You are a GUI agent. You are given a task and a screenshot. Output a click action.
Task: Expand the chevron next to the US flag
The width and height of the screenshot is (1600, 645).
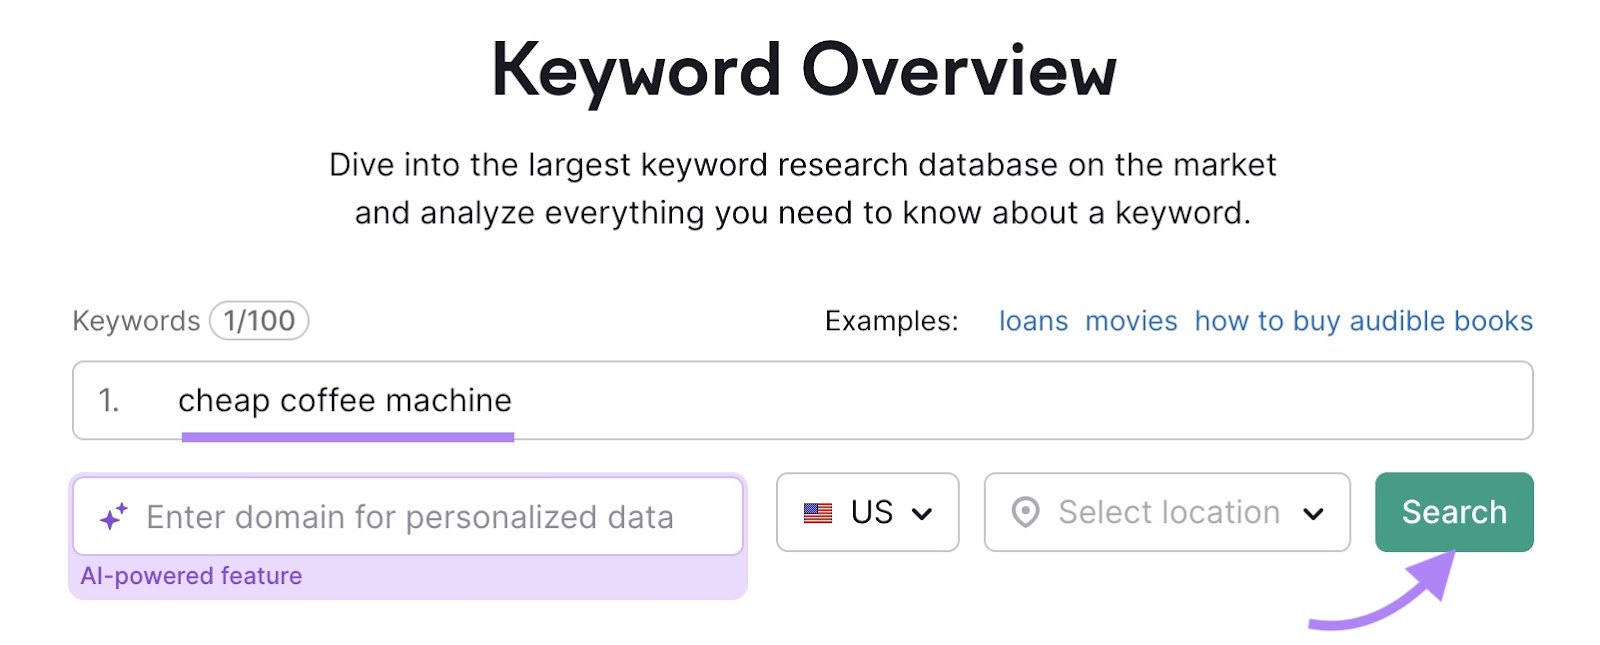[922, 513]
